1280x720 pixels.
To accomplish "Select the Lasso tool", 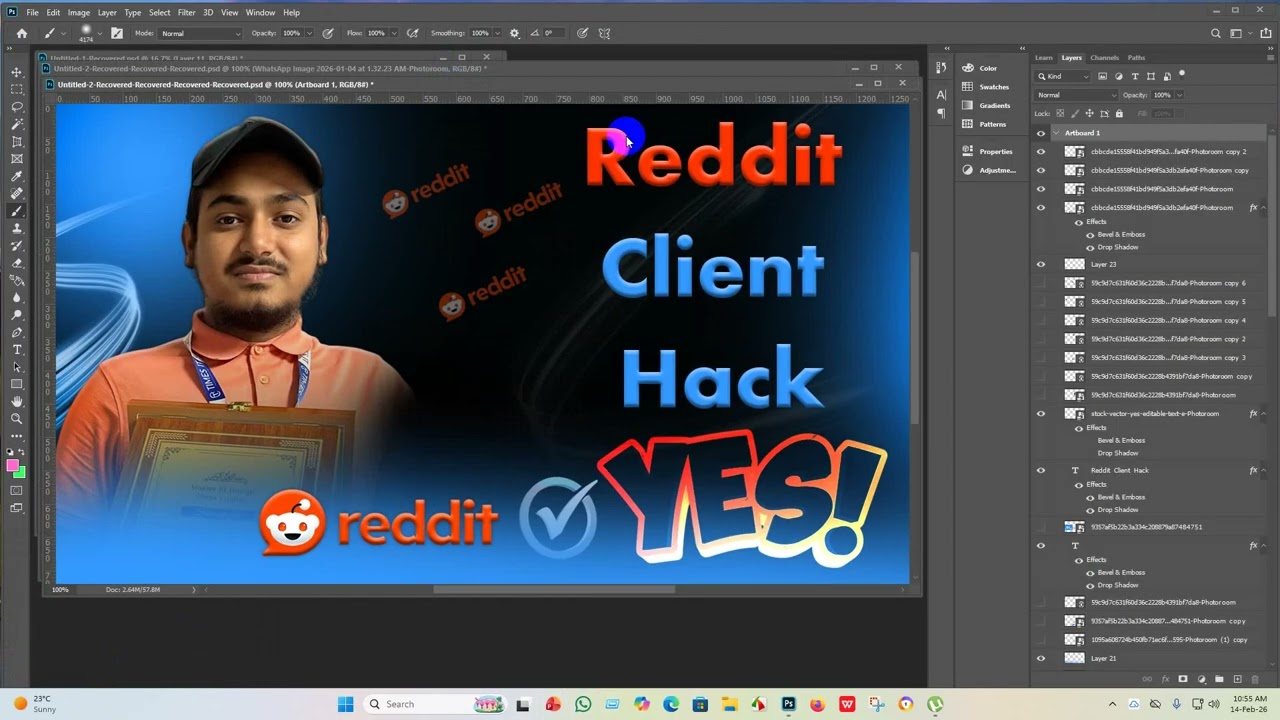I will point(17,107).
